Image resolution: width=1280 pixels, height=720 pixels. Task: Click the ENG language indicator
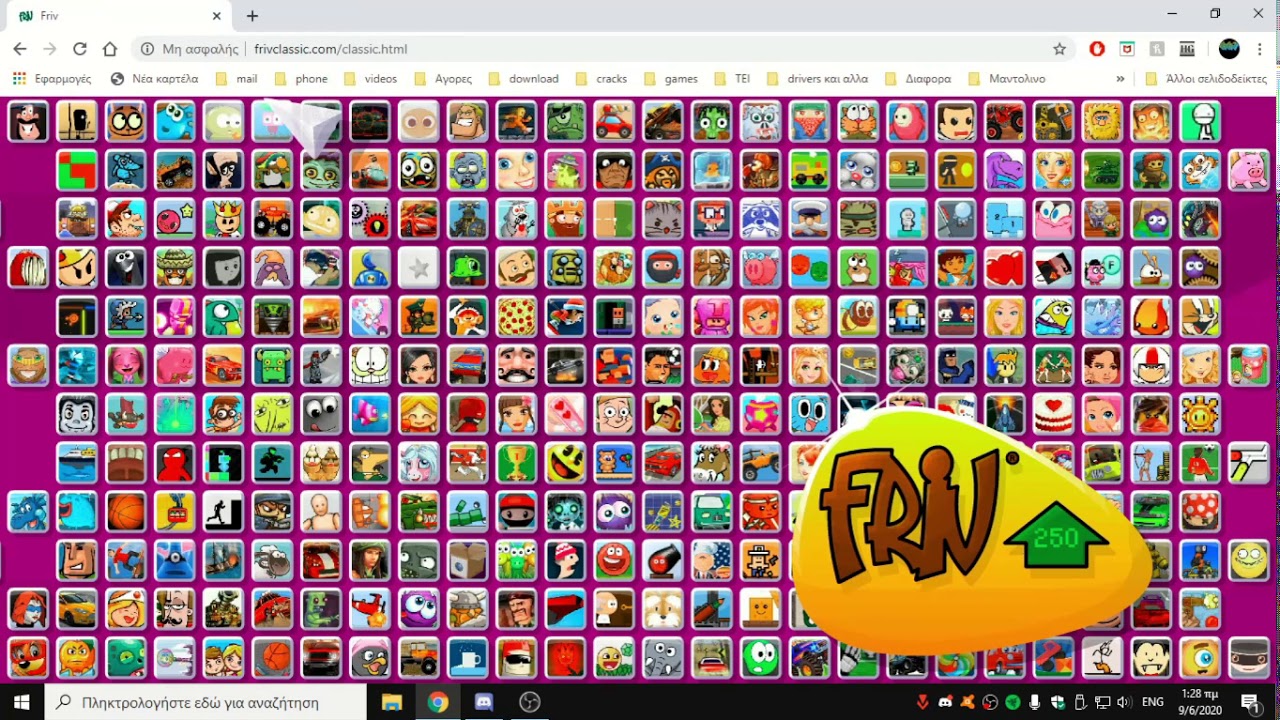coord(1152,702)
